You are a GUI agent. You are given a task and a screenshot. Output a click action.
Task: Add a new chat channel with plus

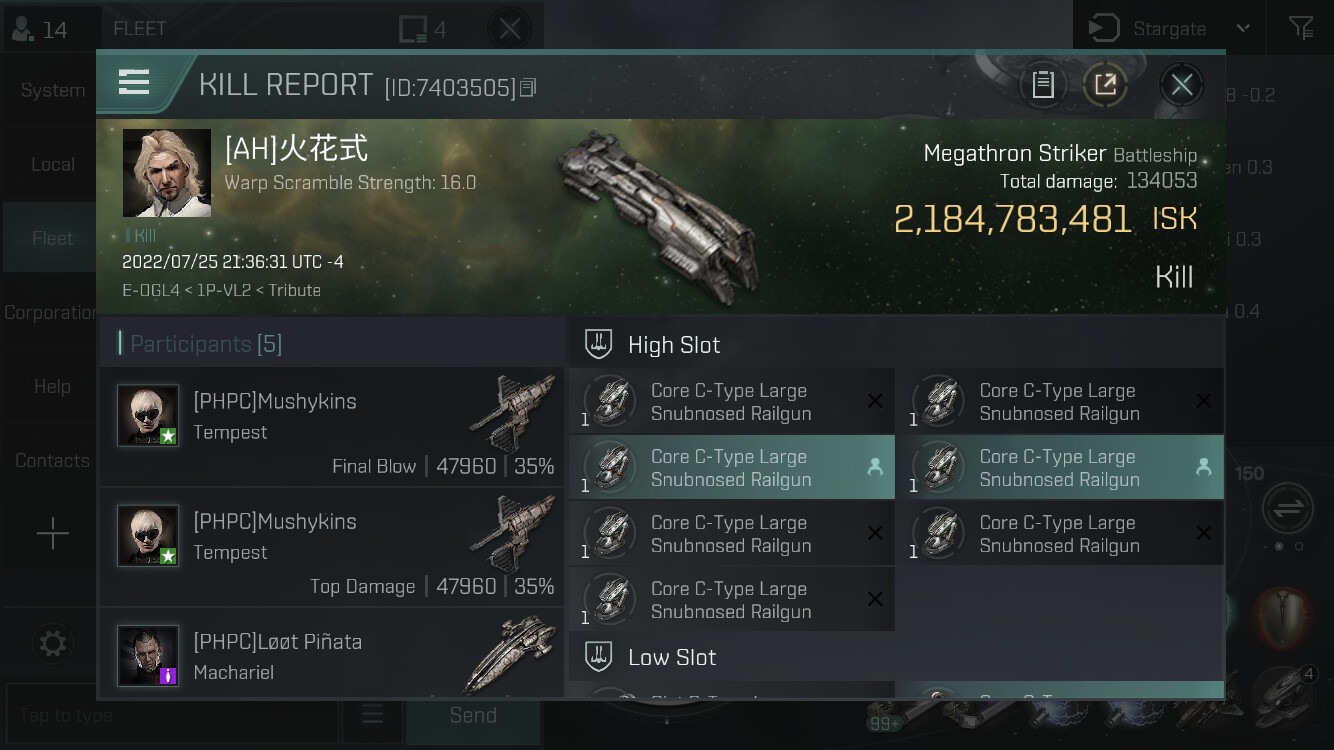pyautogui.click(x=52, y=534)
